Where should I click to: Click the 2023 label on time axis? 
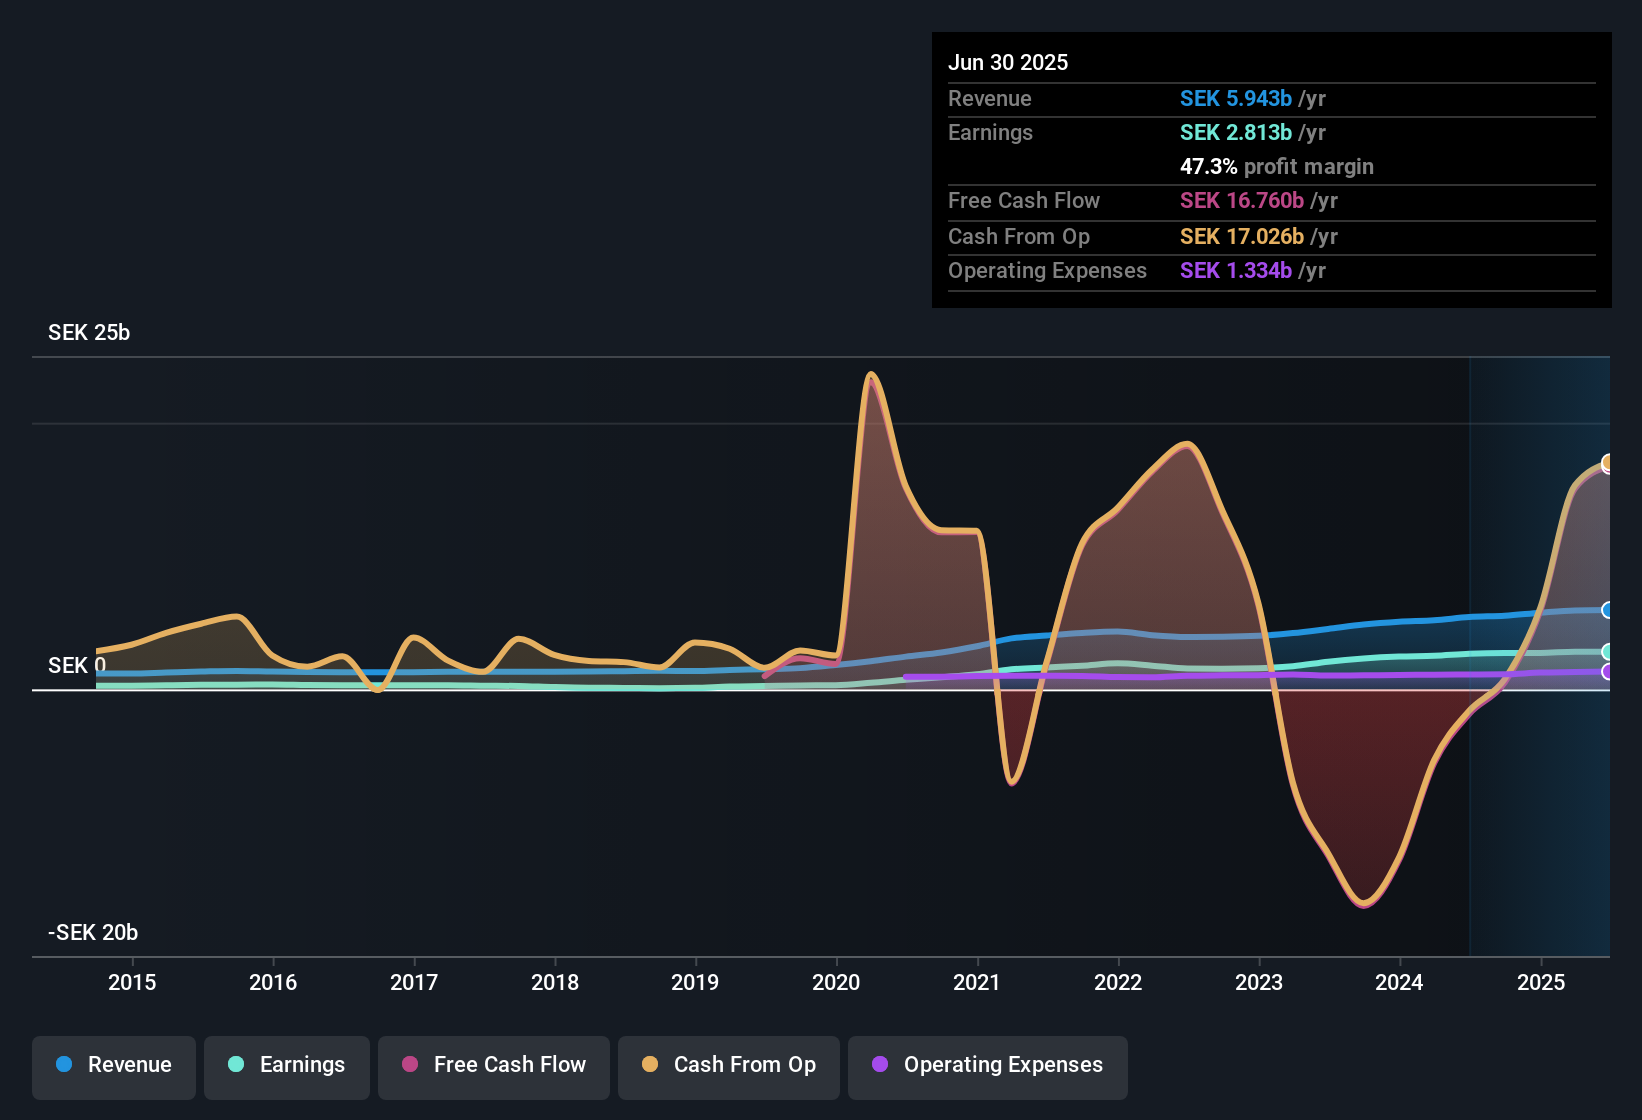click(x=1259, y=983)
